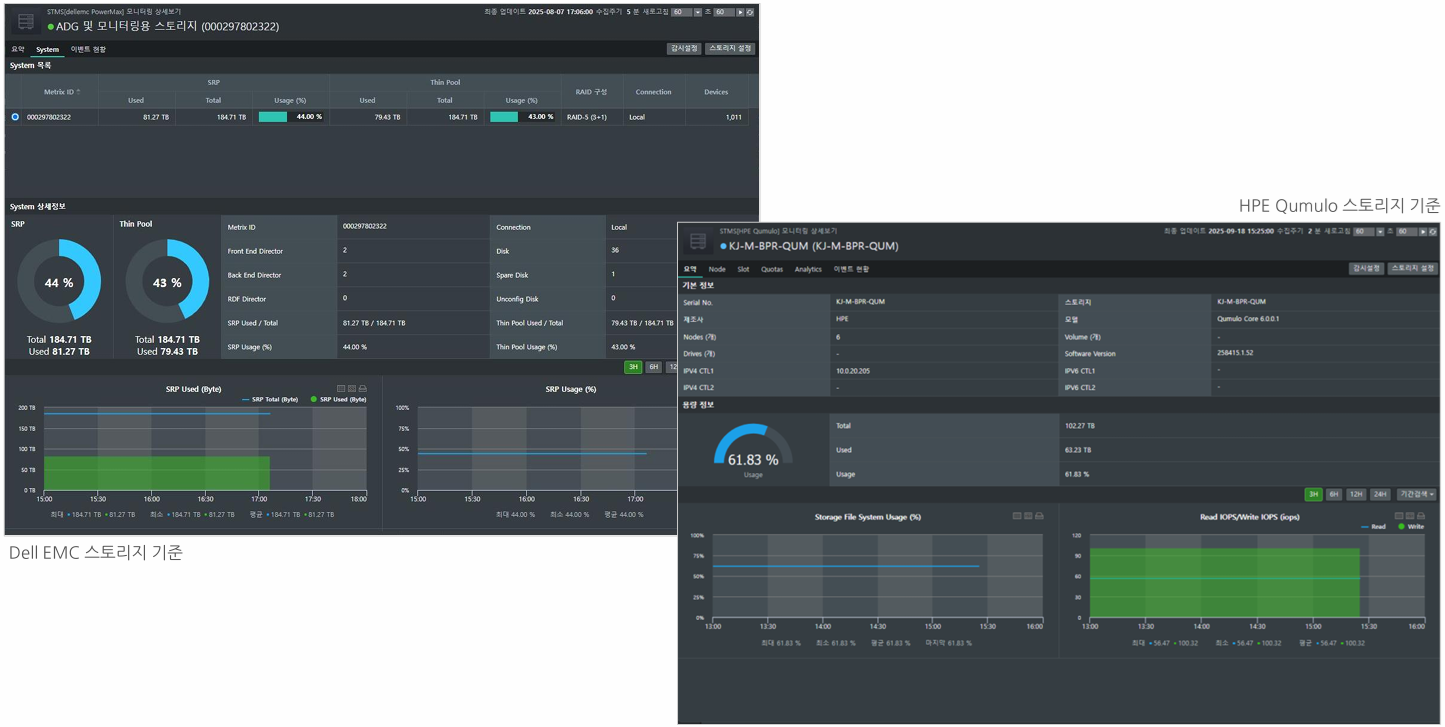Click the print icon on Storage File System Usage chart
The width and height of the screenshot is (1445, 727).
pyautogui.click(x=1040, y=516)
